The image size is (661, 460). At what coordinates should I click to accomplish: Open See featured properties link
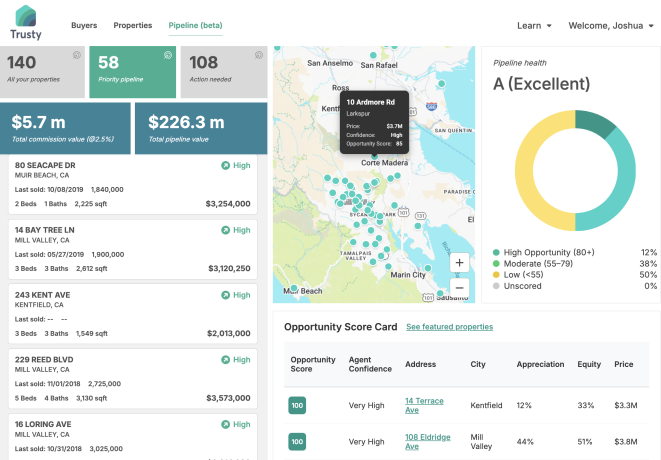(449, 327)
